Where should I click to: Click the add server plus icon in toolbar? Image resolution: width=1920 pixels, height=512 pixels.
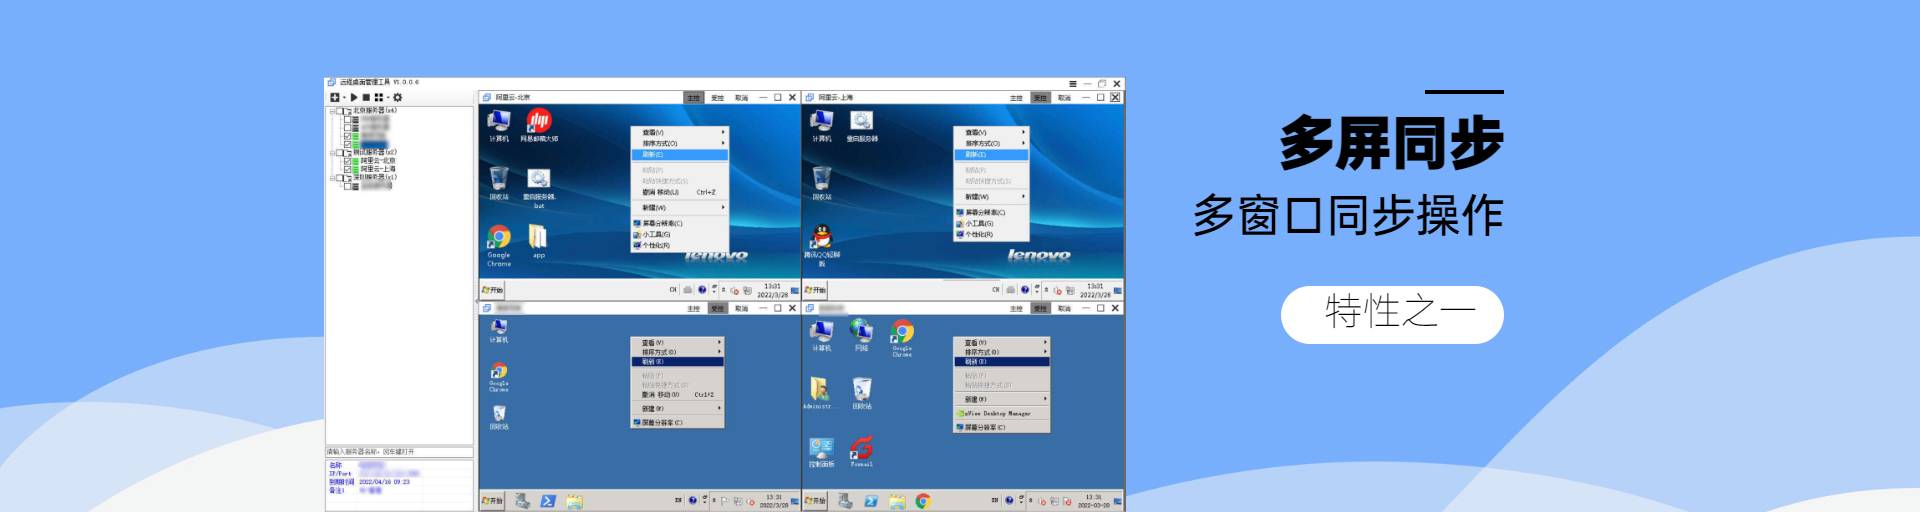click(335, 97)
